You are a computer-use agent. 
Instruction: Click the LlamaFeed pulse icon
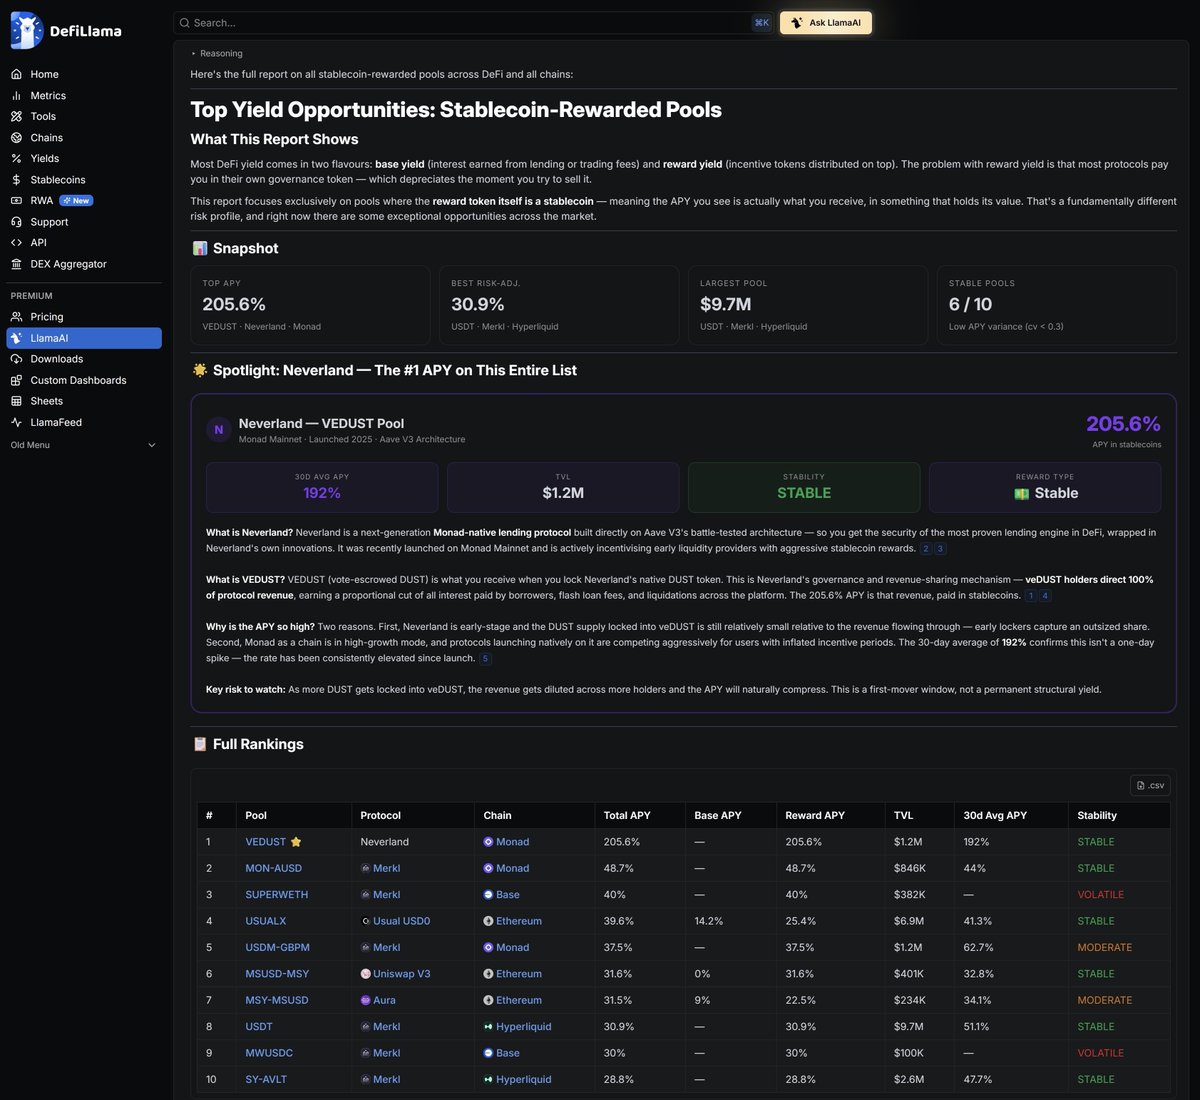click(16, 423)
